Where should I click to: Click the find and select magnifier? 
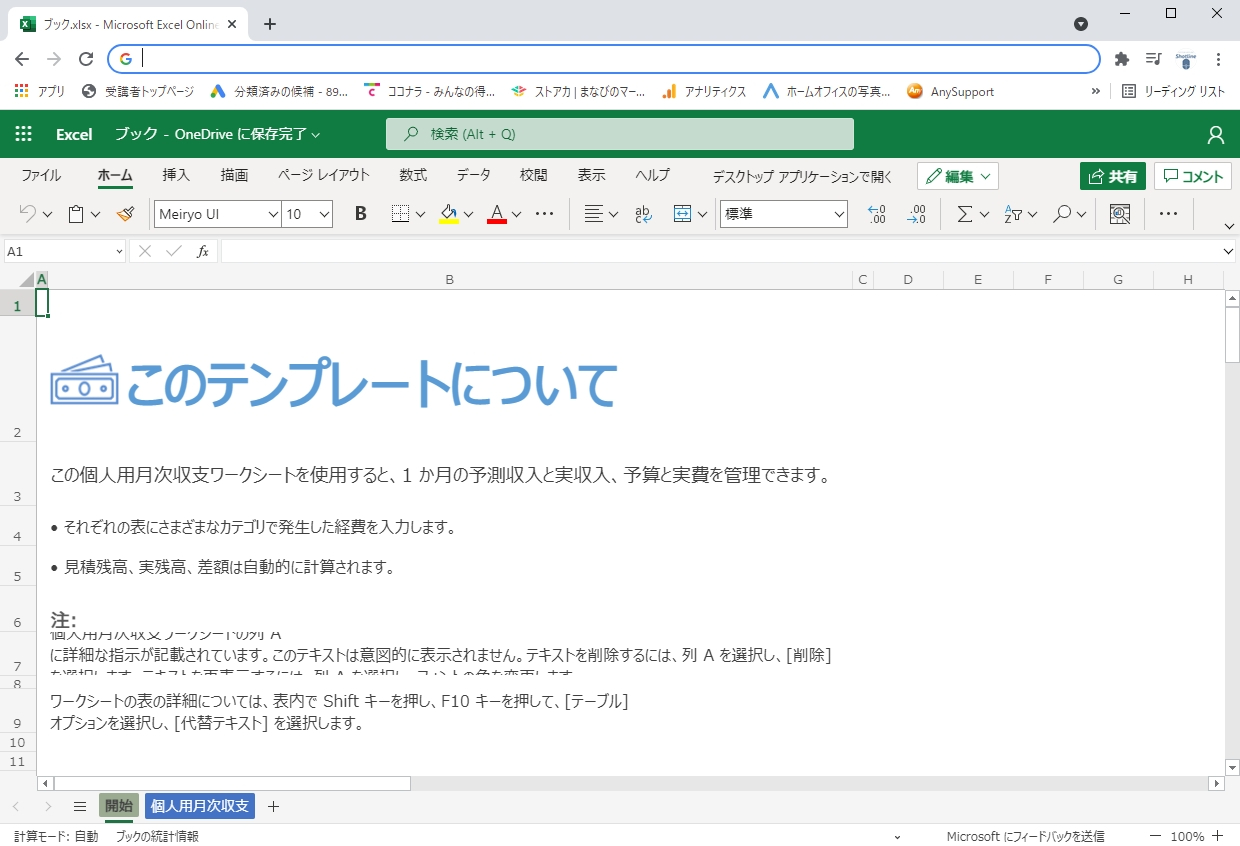(x=1062, y=213)
